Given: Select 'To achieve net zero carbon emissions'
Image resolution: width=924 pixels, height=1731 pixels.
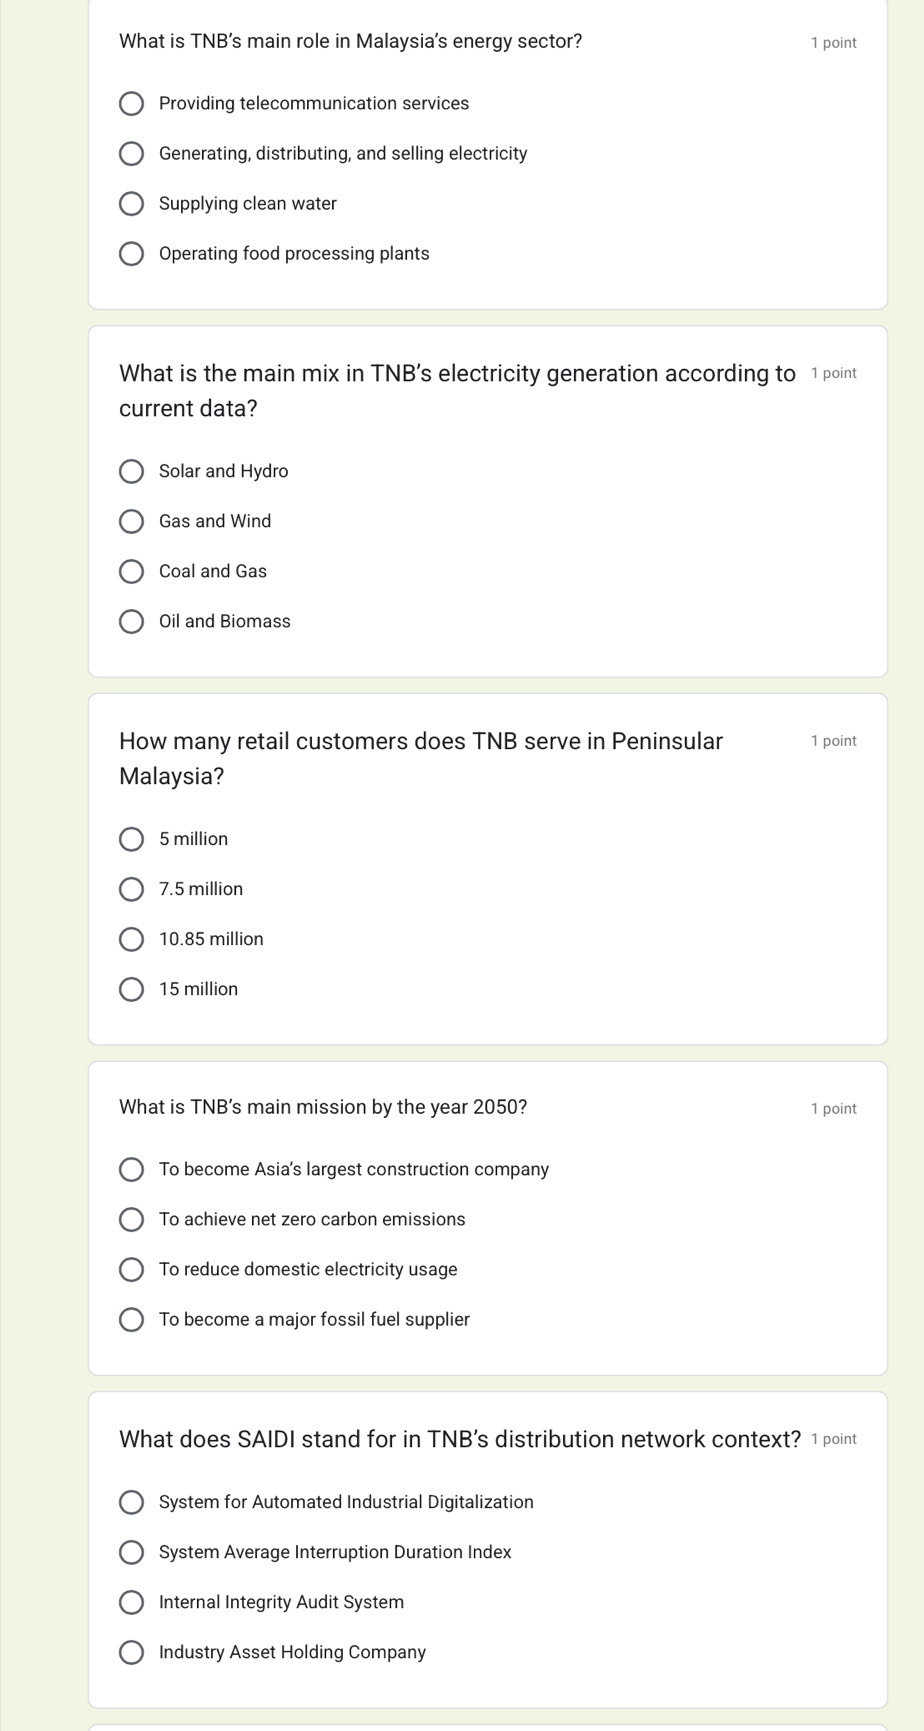Looking at the screenshot, I should pos(131,1220).
